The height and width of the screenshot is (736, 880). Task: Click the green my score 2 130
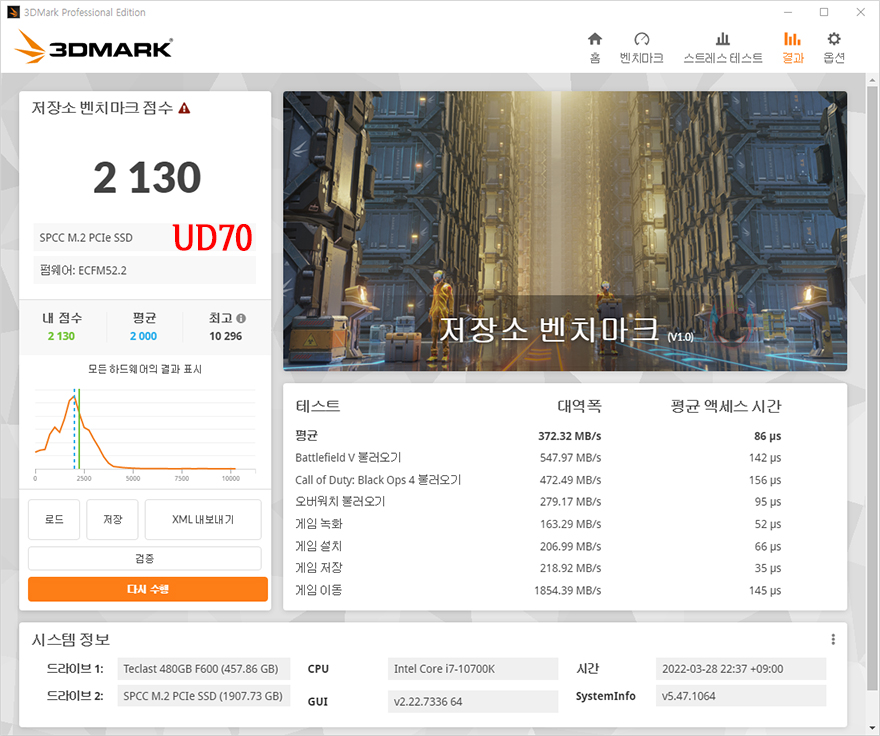(x=61, y=336)
